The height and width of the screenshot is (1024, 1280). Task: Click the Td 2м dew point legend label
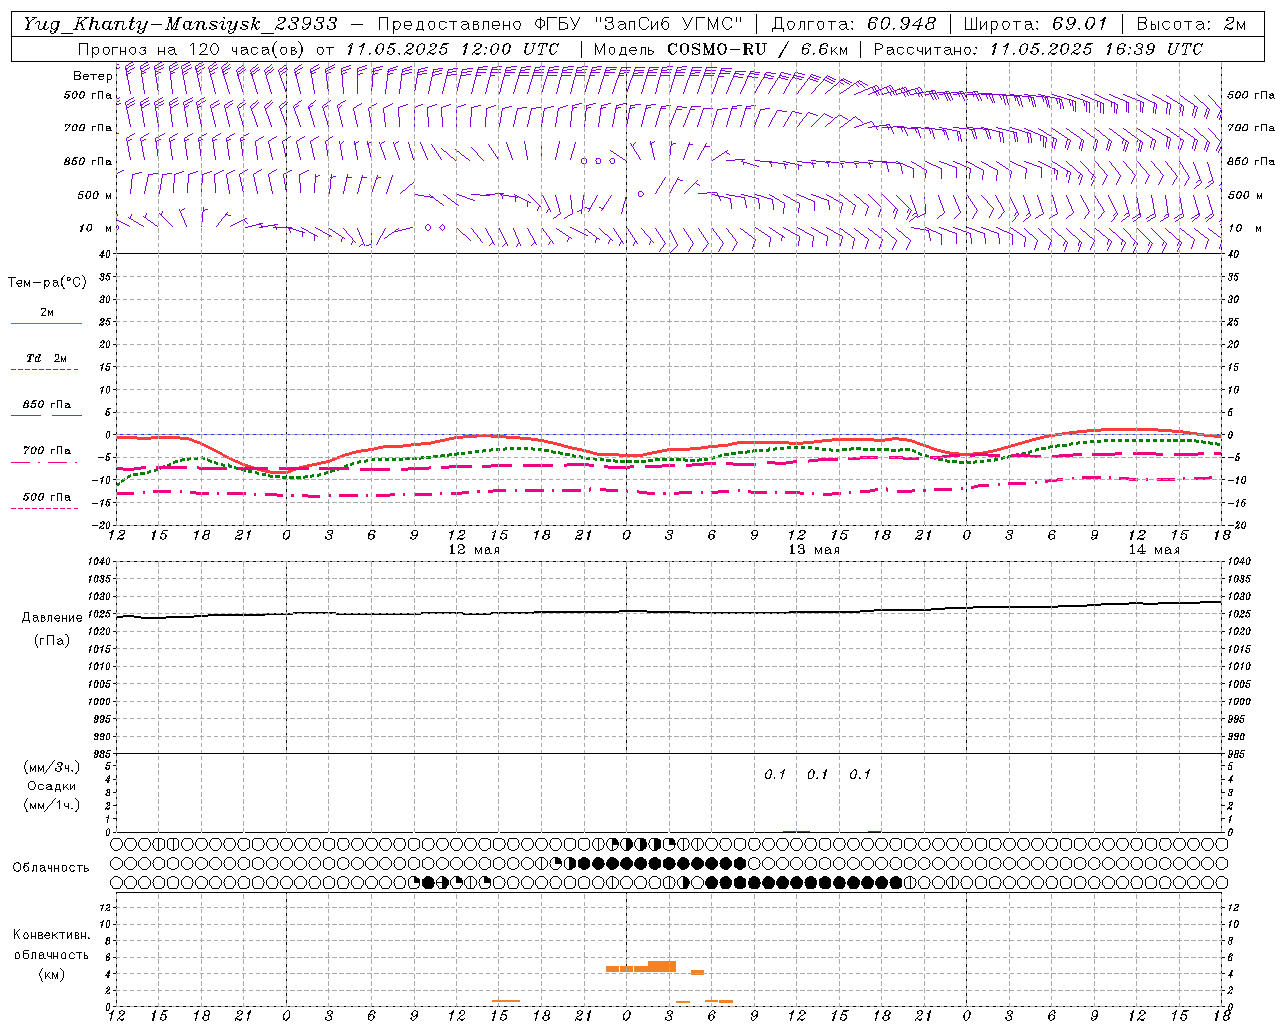(x=46, y=358)
